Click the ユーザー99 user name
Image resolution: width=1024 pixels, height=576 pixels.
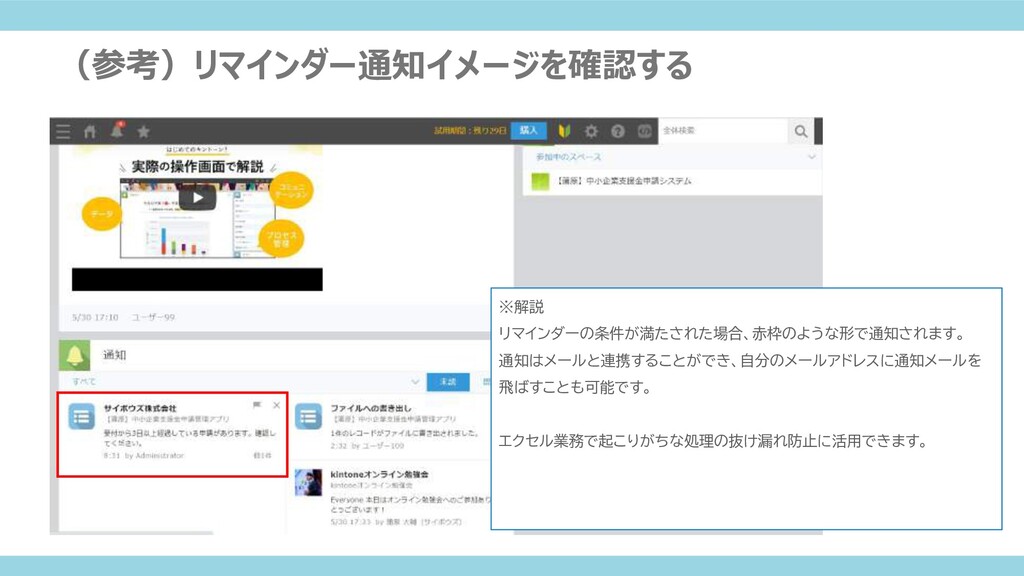(153, 317)
